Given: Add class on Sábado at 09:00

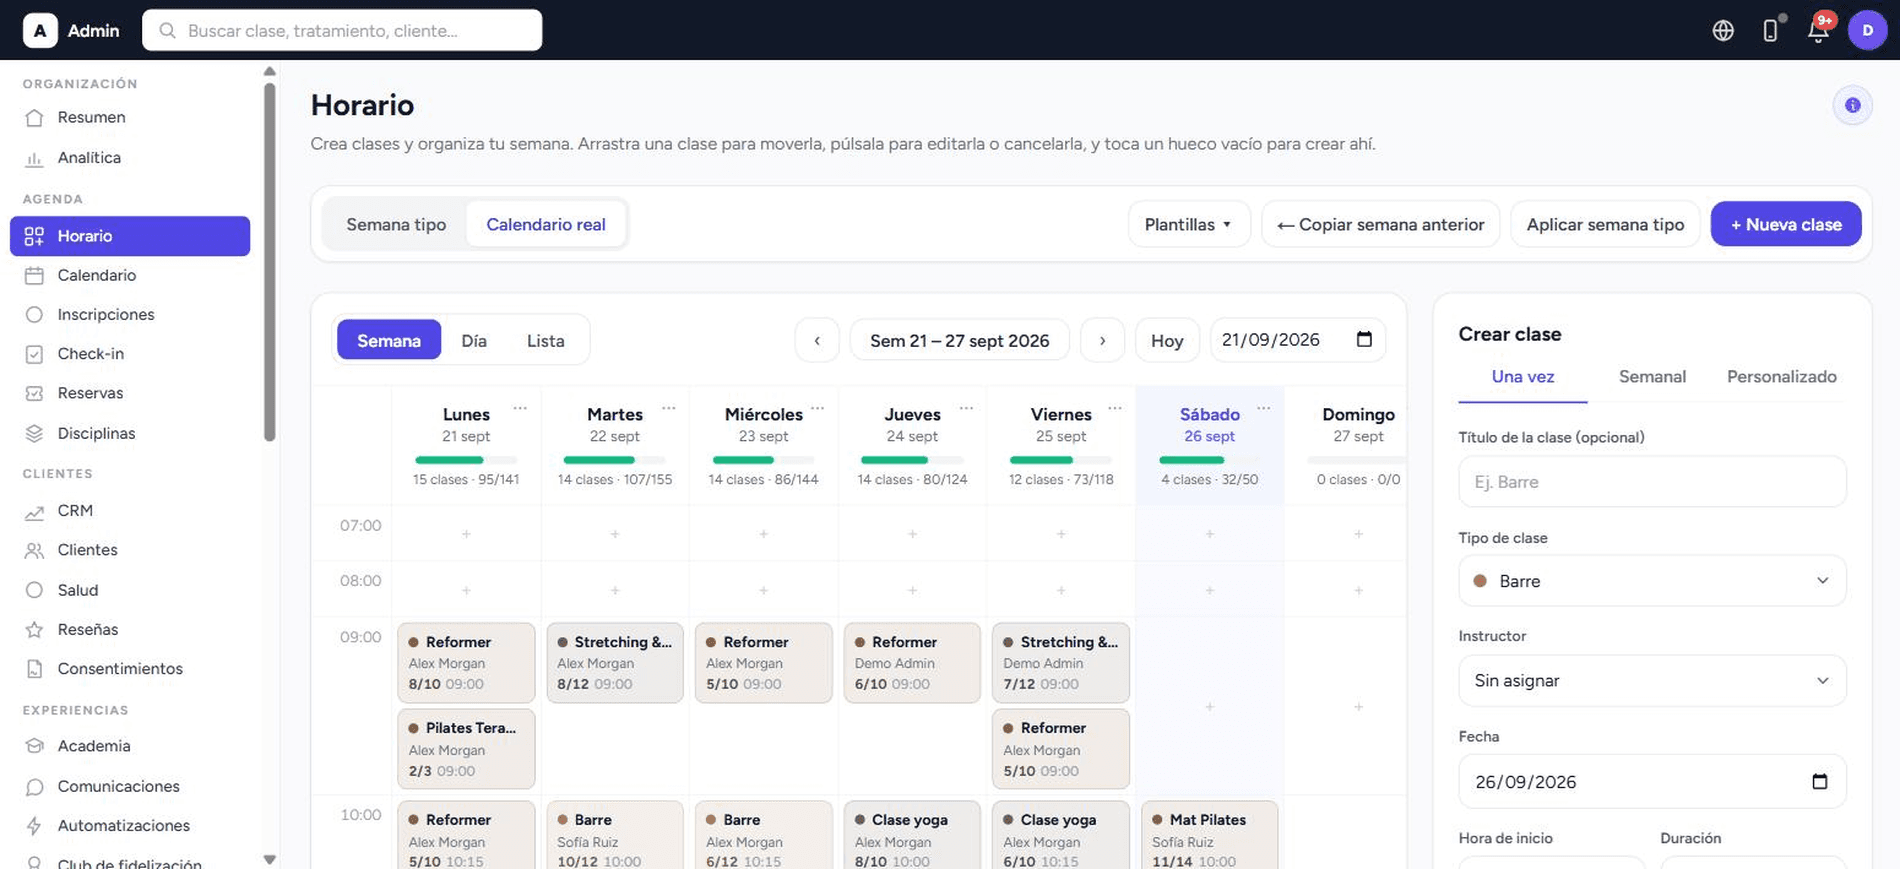Looking at the screenshot, I should pyautogui.click(x=1210, y=707).
